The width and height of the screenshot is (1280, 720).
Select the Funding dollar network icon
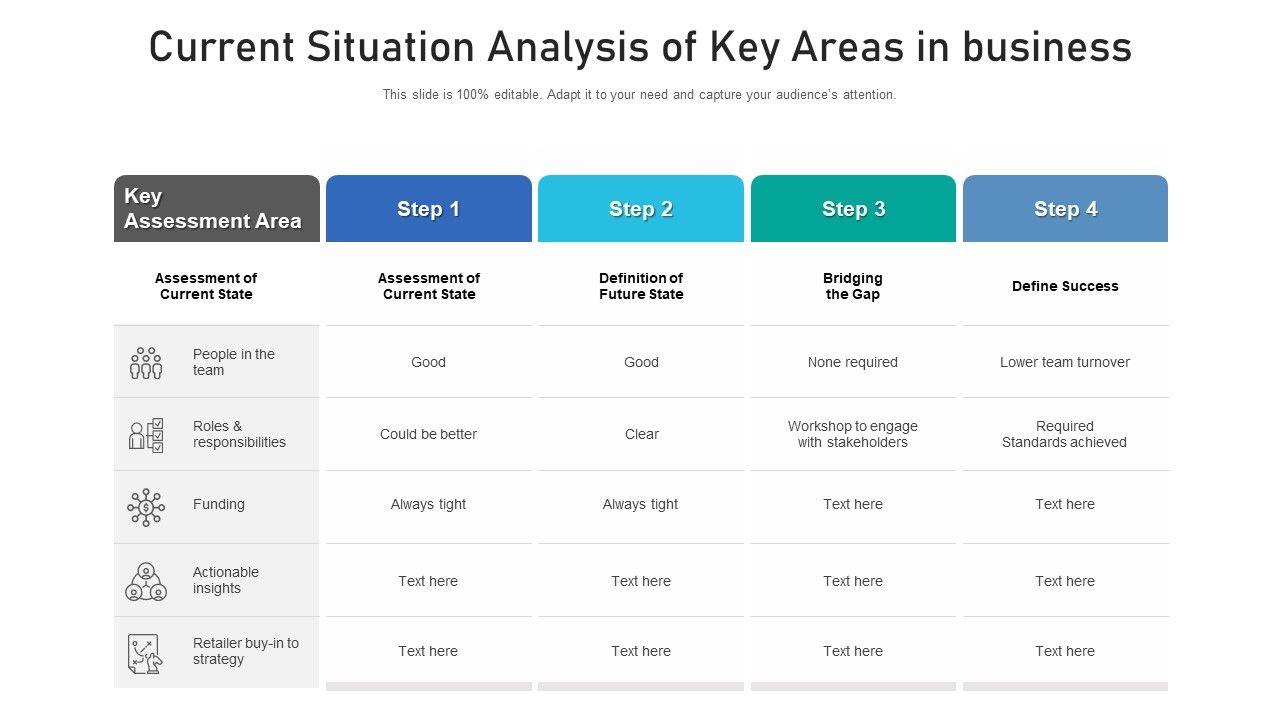pos(146,507)
